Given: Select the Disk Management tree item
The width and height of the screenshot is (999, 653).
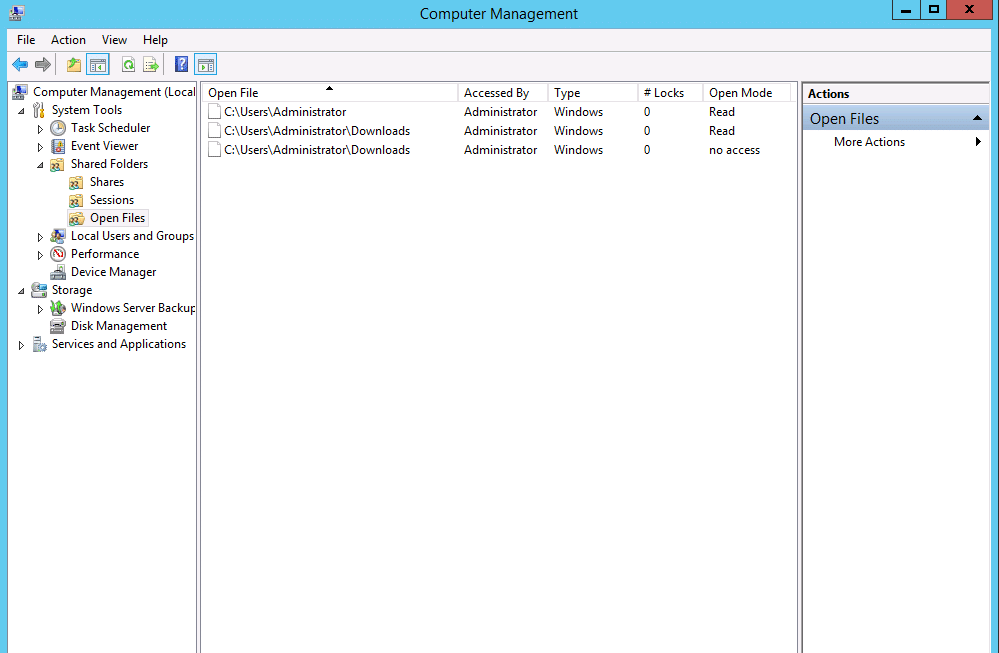Looking at the screenshot, I should click(119, 326).
